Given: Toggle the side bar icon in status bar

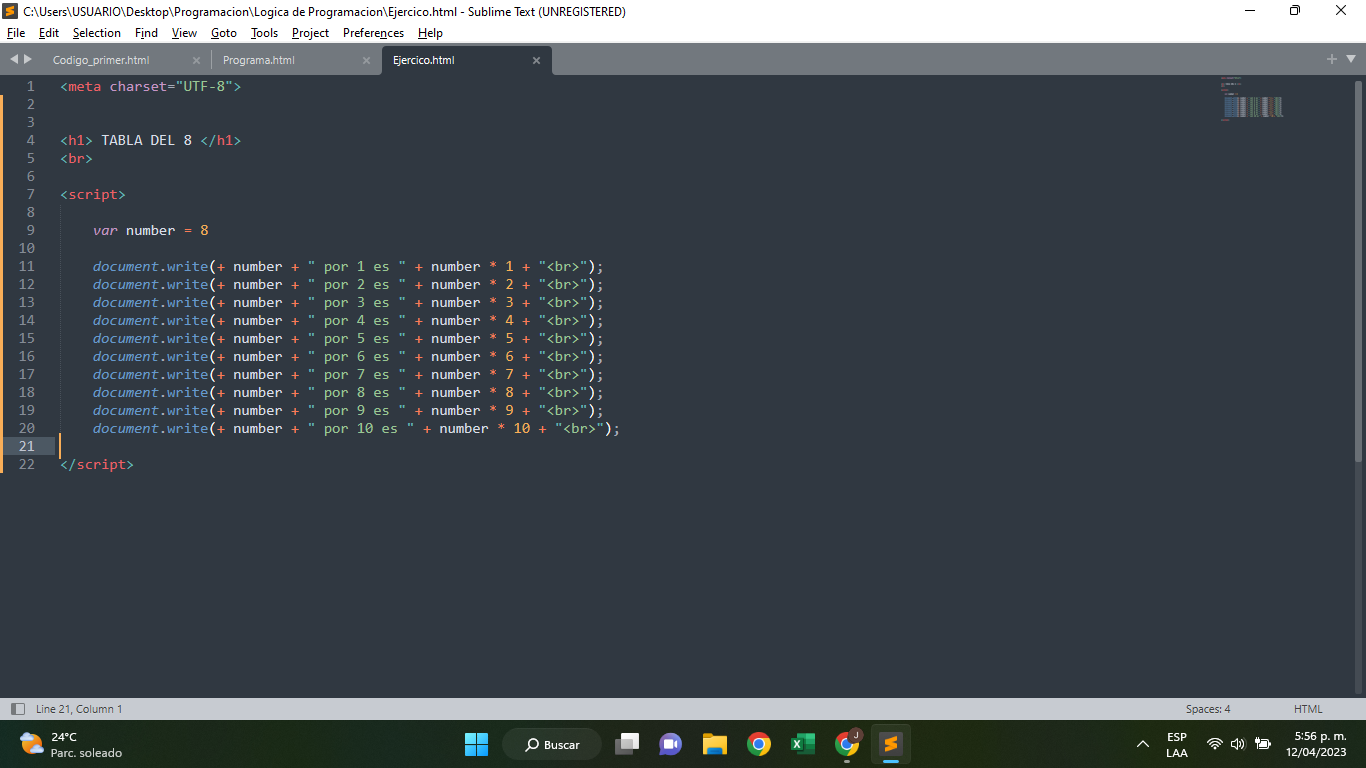Looking at the screenshot, I should click(17, 709).
